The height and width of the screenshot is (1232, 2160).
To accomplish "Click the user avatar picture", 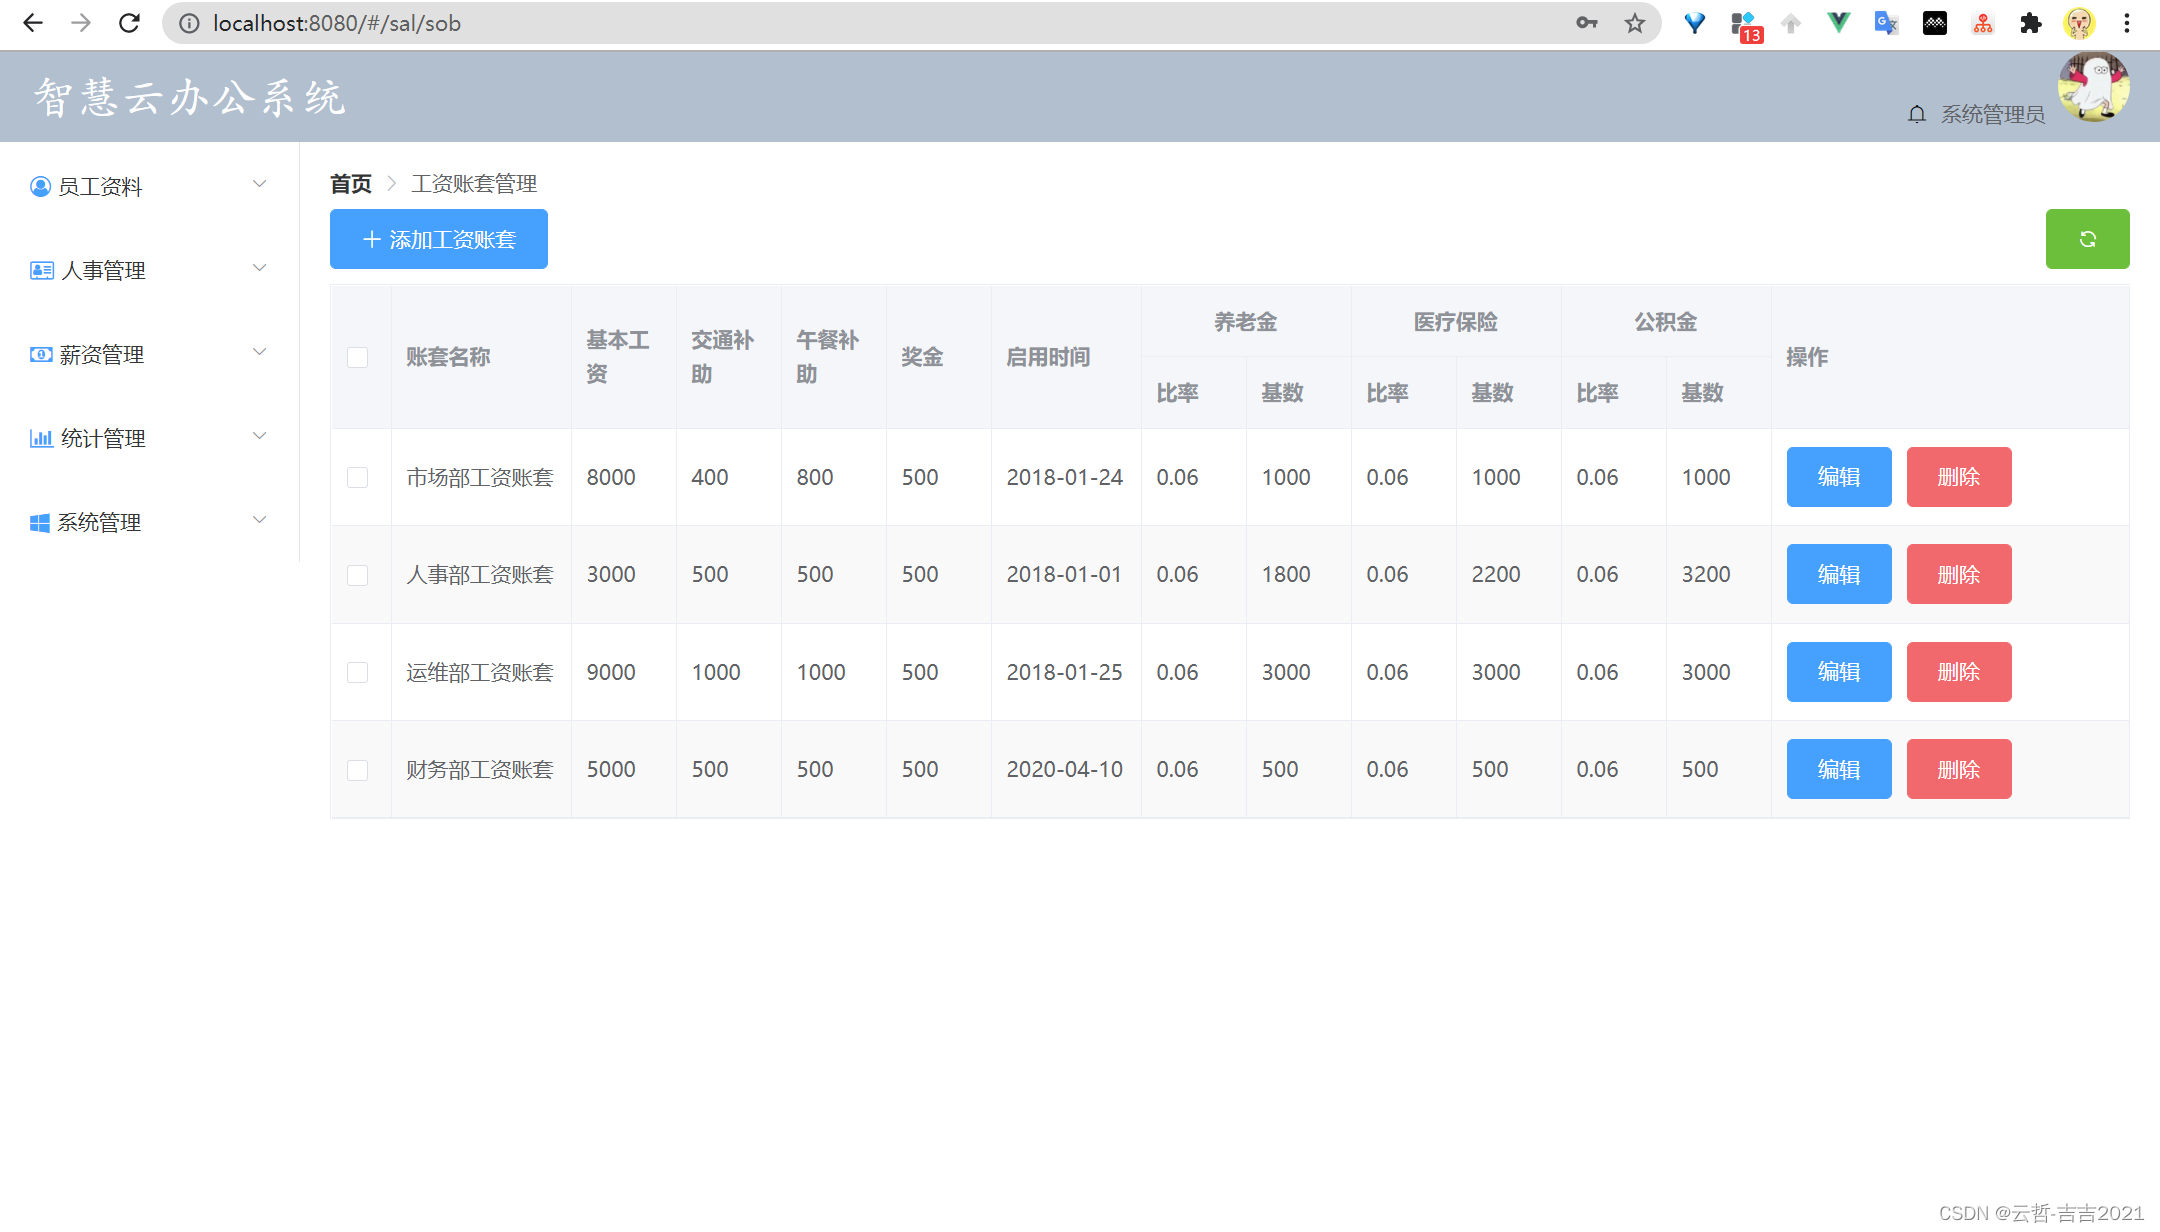I will 2093,88.
